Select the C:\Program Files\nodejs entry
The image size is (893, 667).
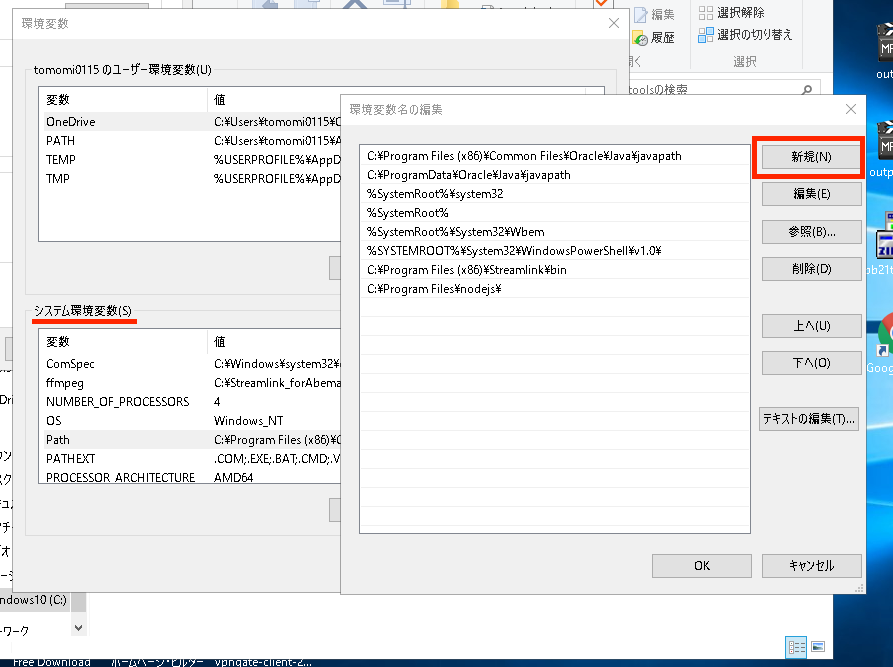coord(555,289)
